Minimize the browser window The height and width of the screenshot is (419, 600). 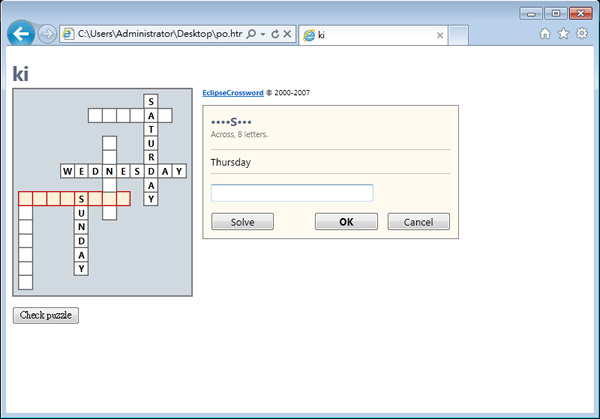click(531, 13)
